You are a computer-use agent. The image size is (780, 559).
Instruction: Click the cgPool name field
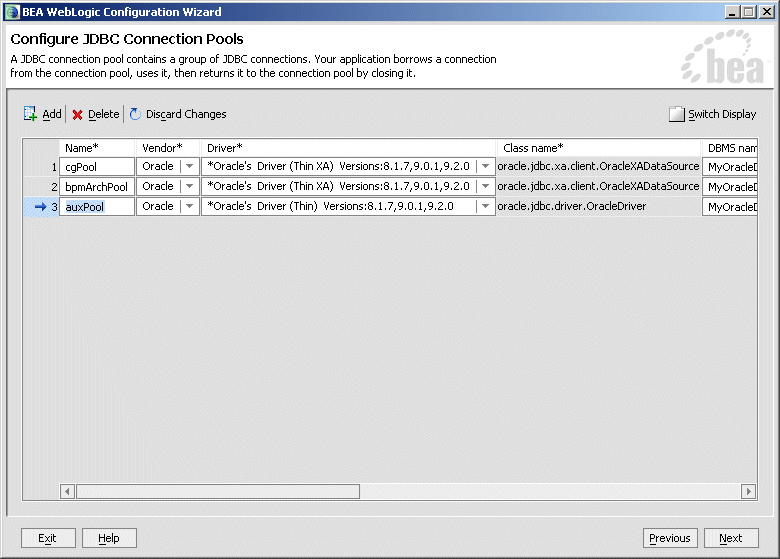point(97,167)
